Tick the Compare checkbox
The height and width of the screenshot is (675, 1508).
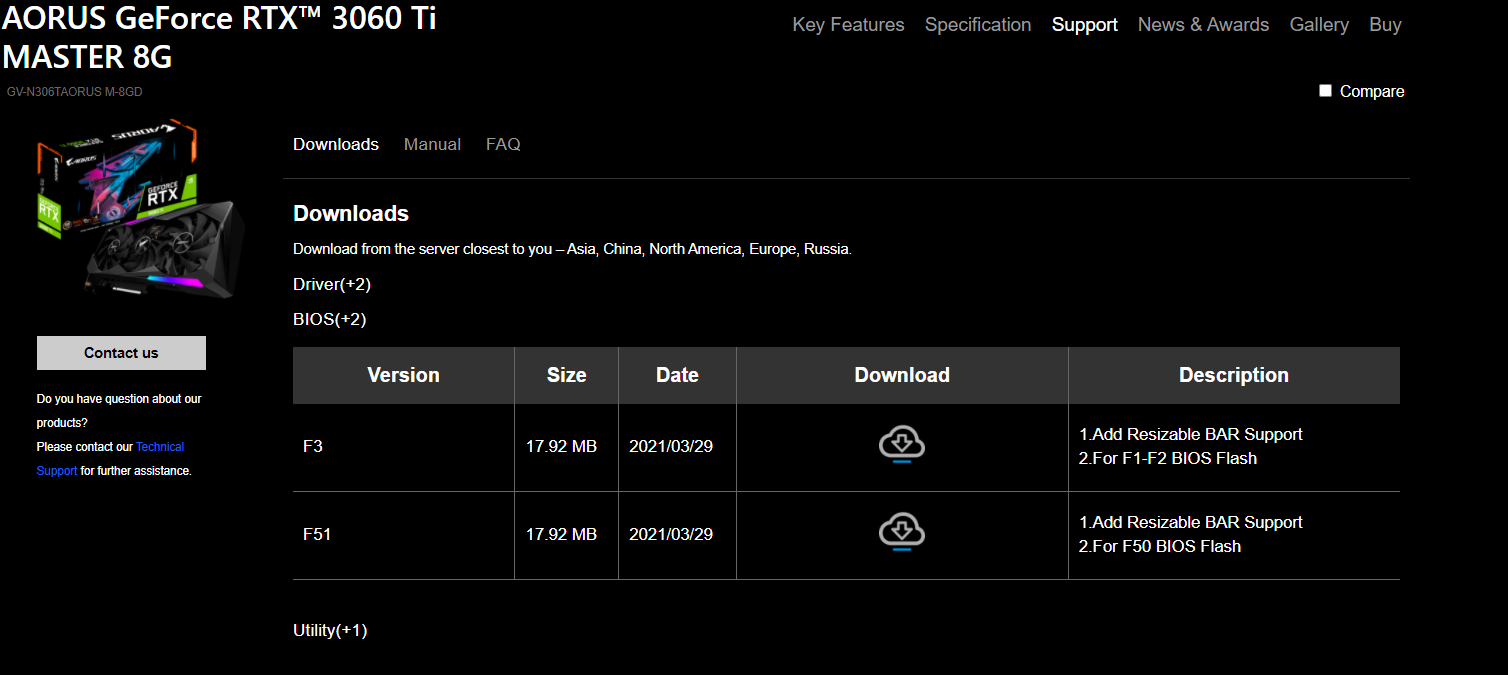pos(1325,91)
